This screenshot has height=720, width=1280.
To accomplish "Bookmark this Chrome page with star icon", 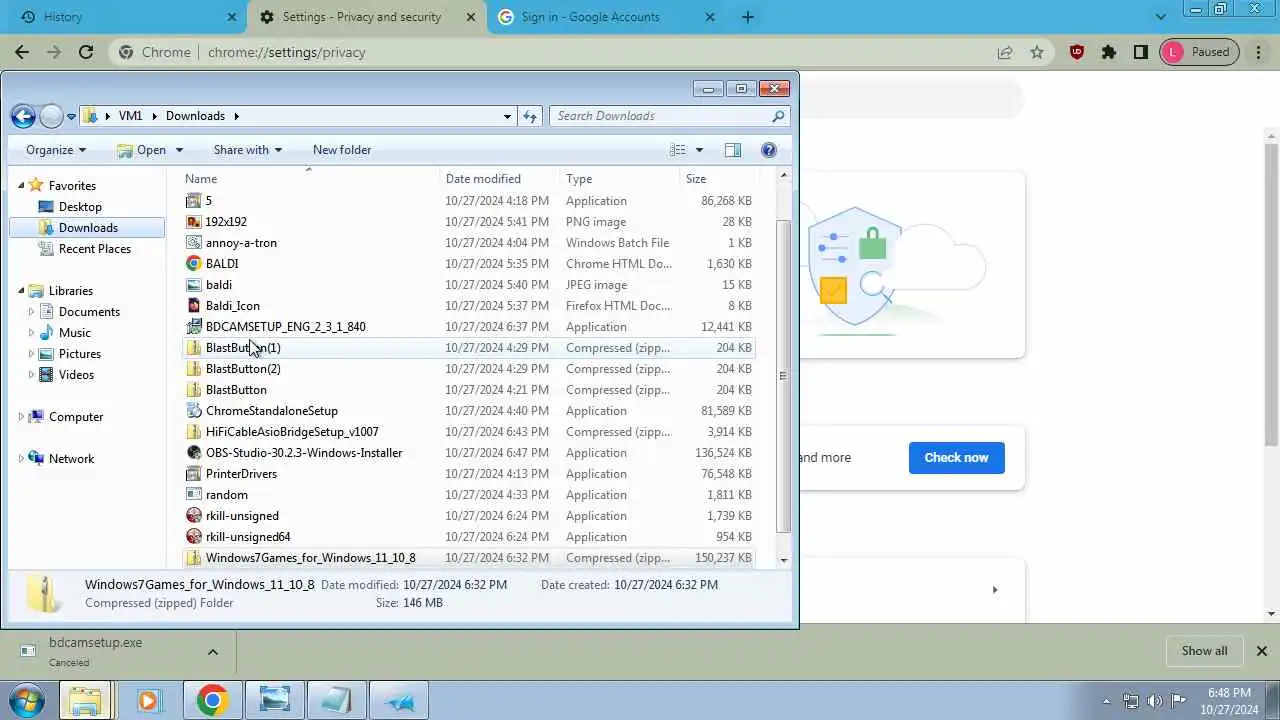I will point(1037,52).
